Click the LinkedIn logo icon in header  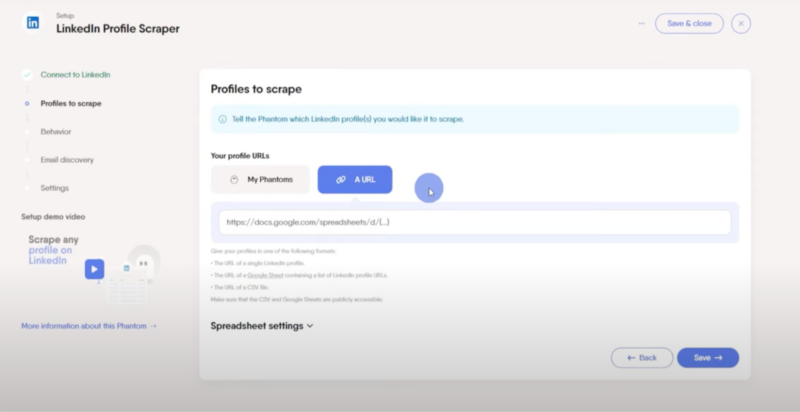click(x=33, y=23)
